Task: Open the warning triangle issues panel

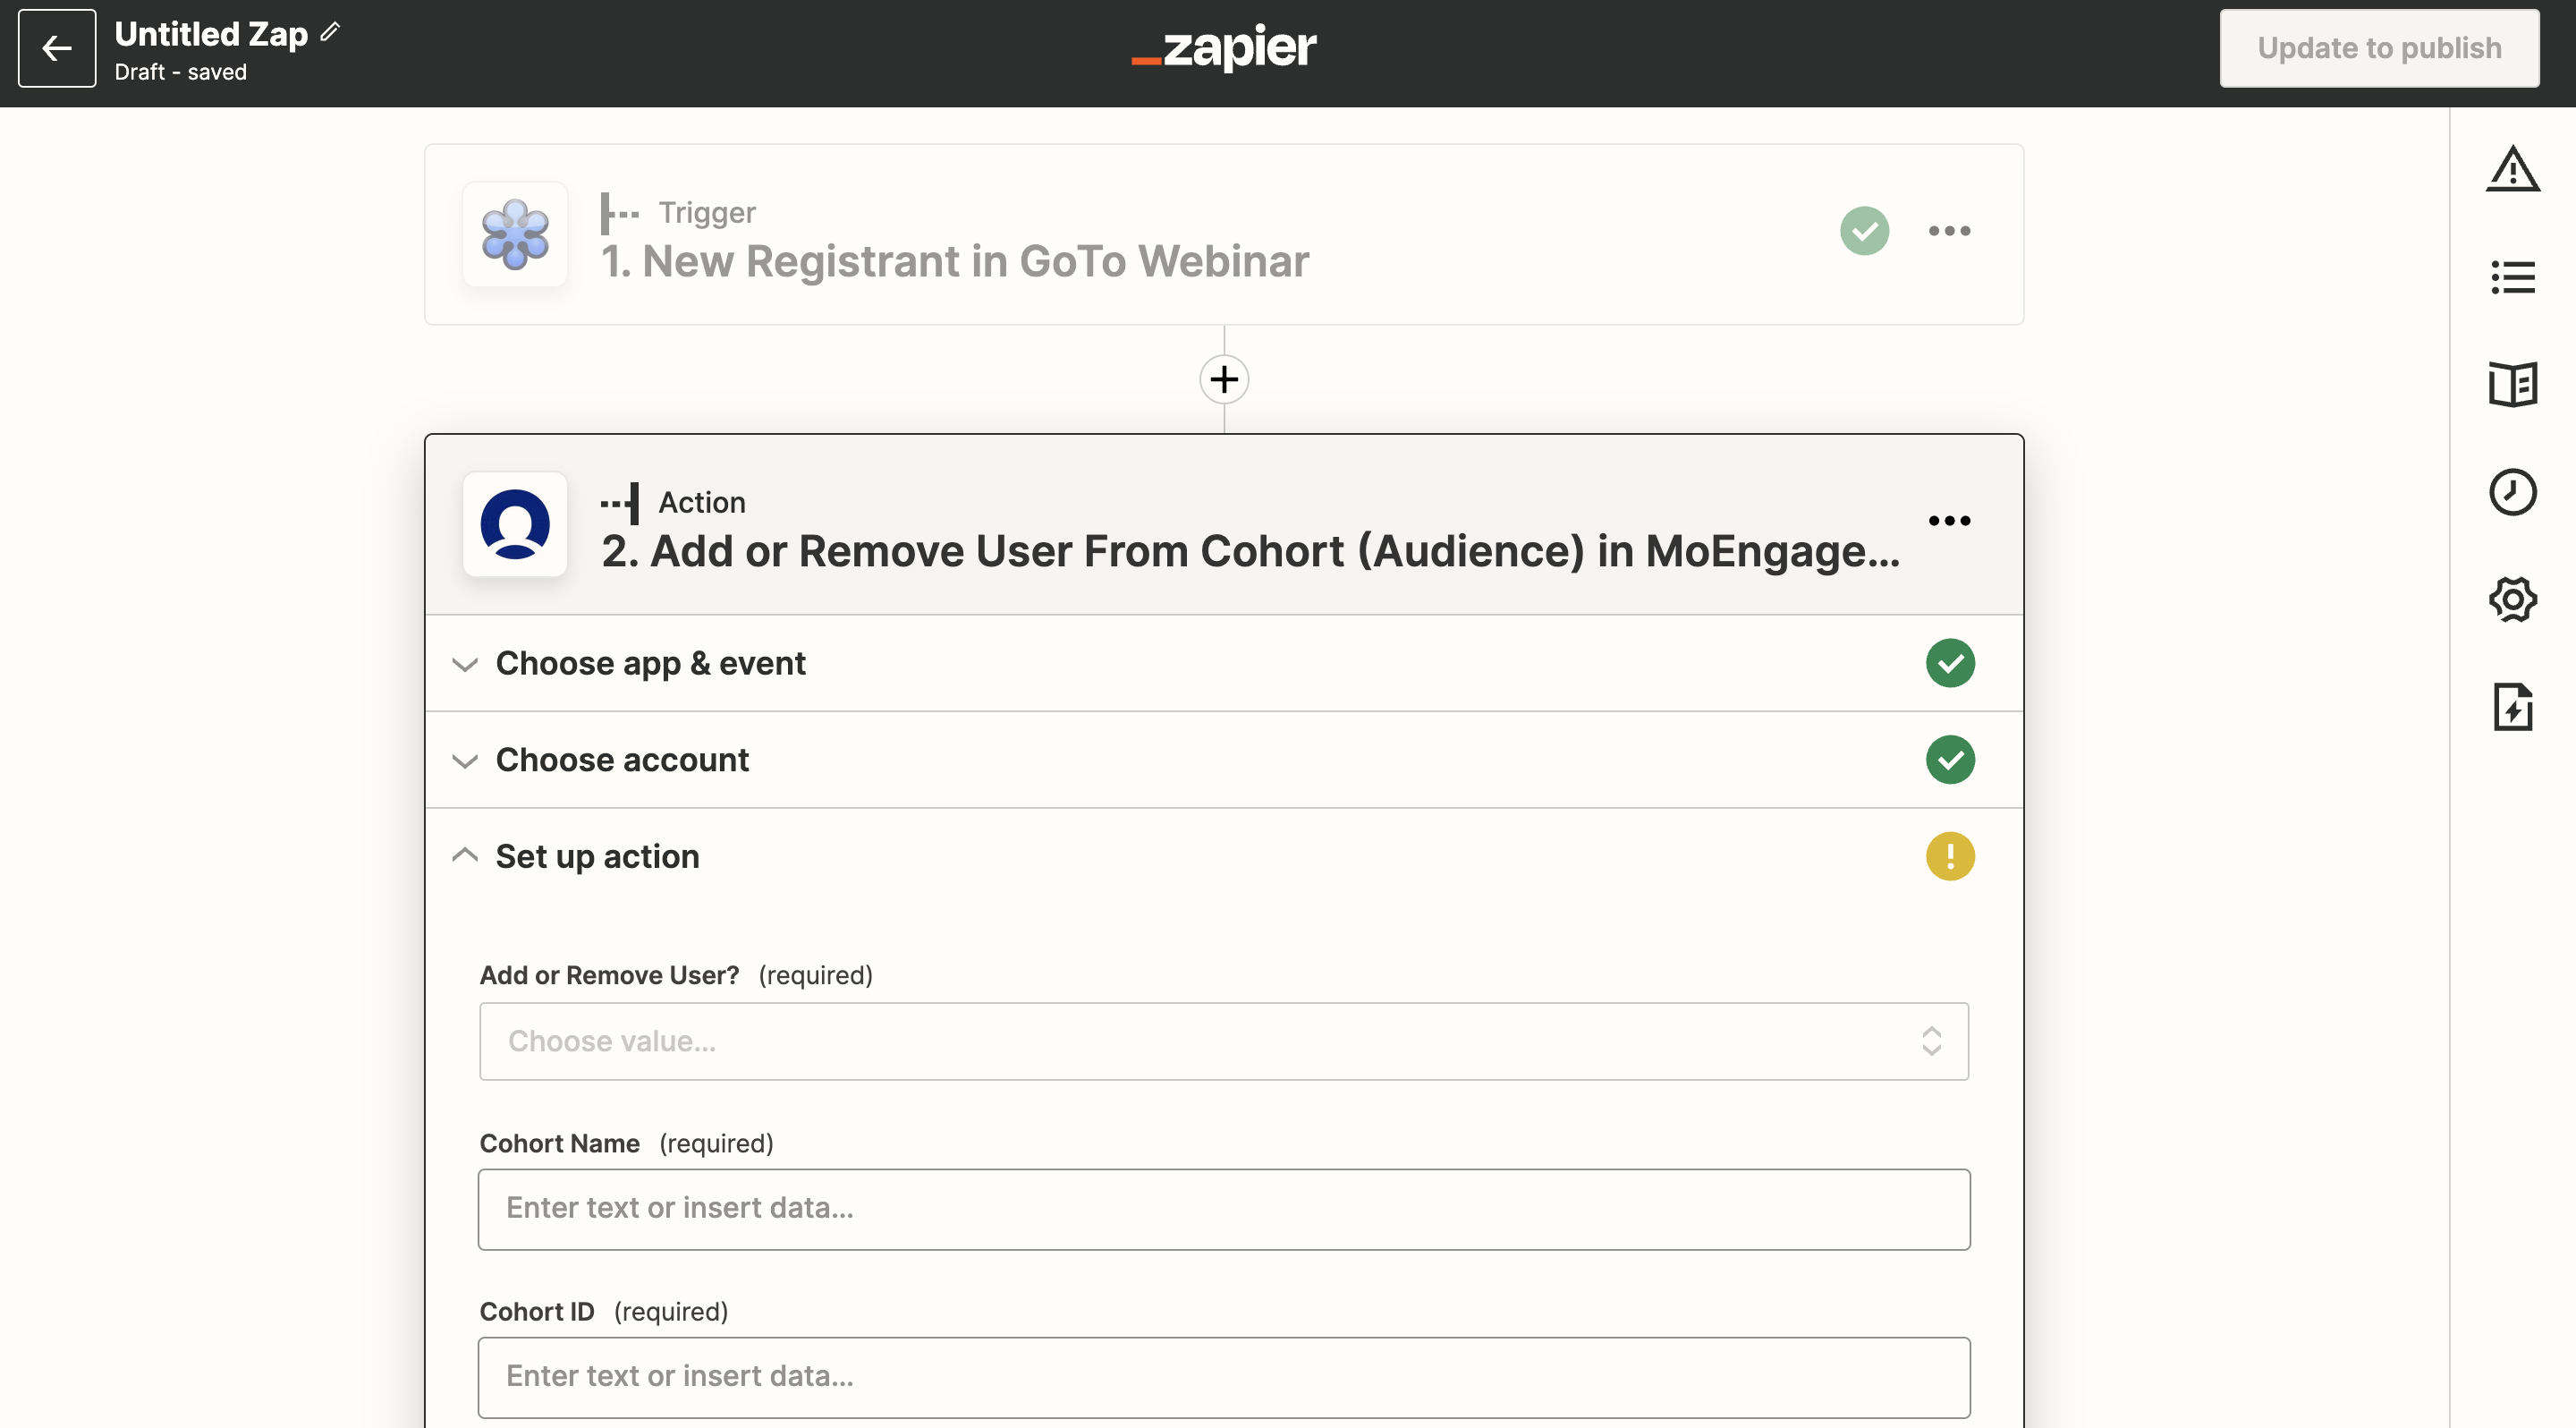Action: tap(2512, 168)
